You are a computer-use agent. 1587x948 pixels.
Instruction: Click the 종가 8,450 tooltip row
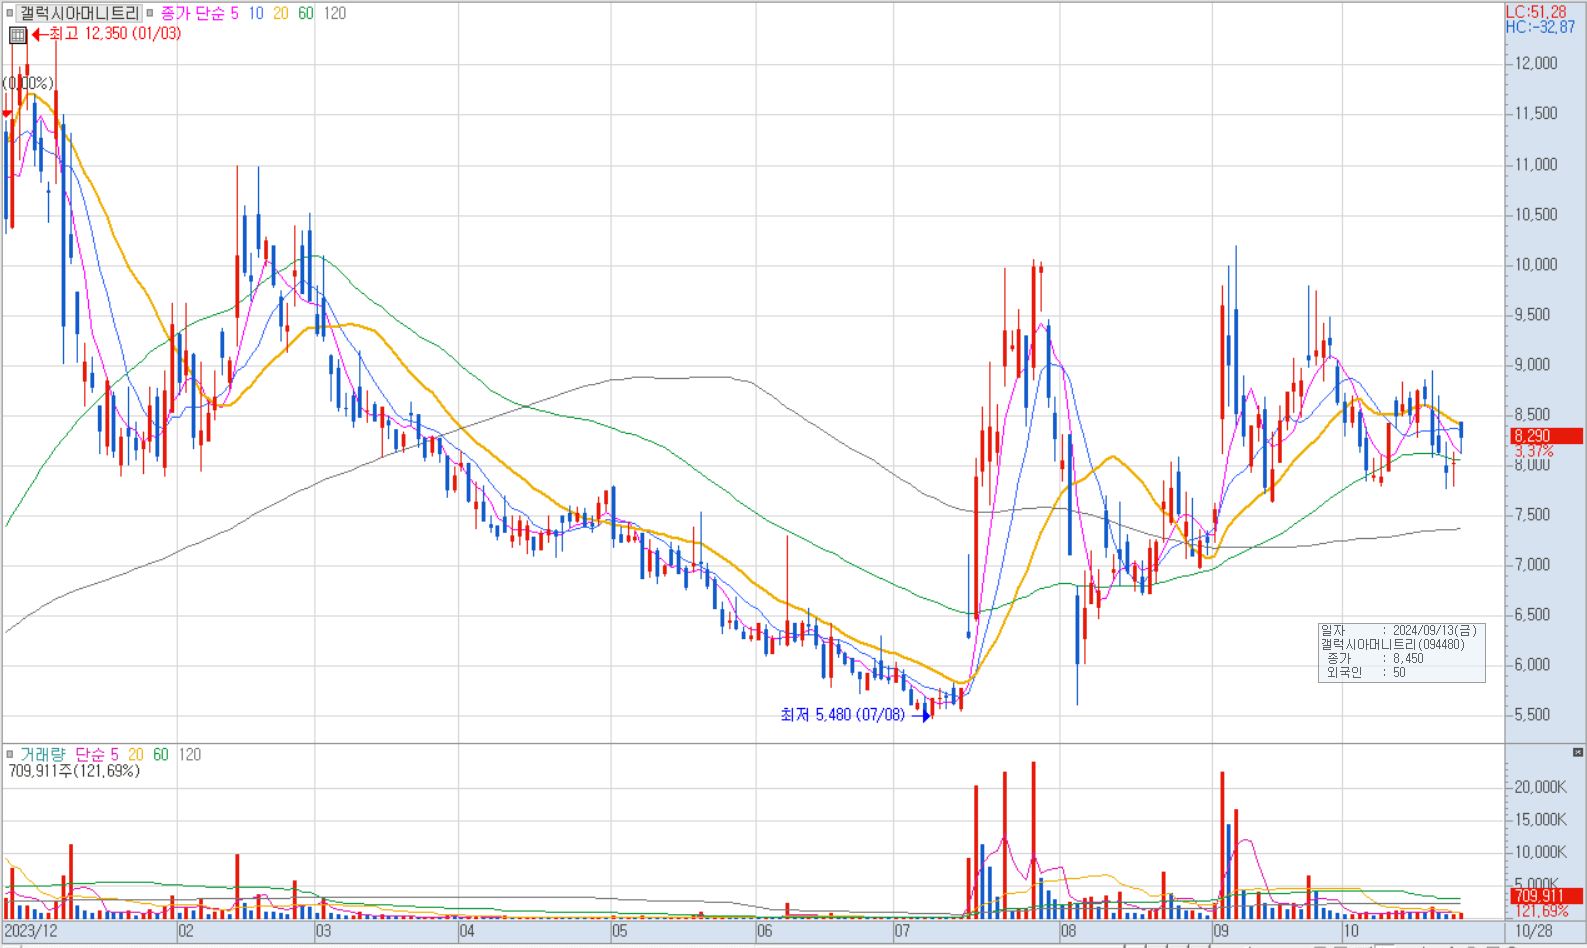[x=1375, y=658]
